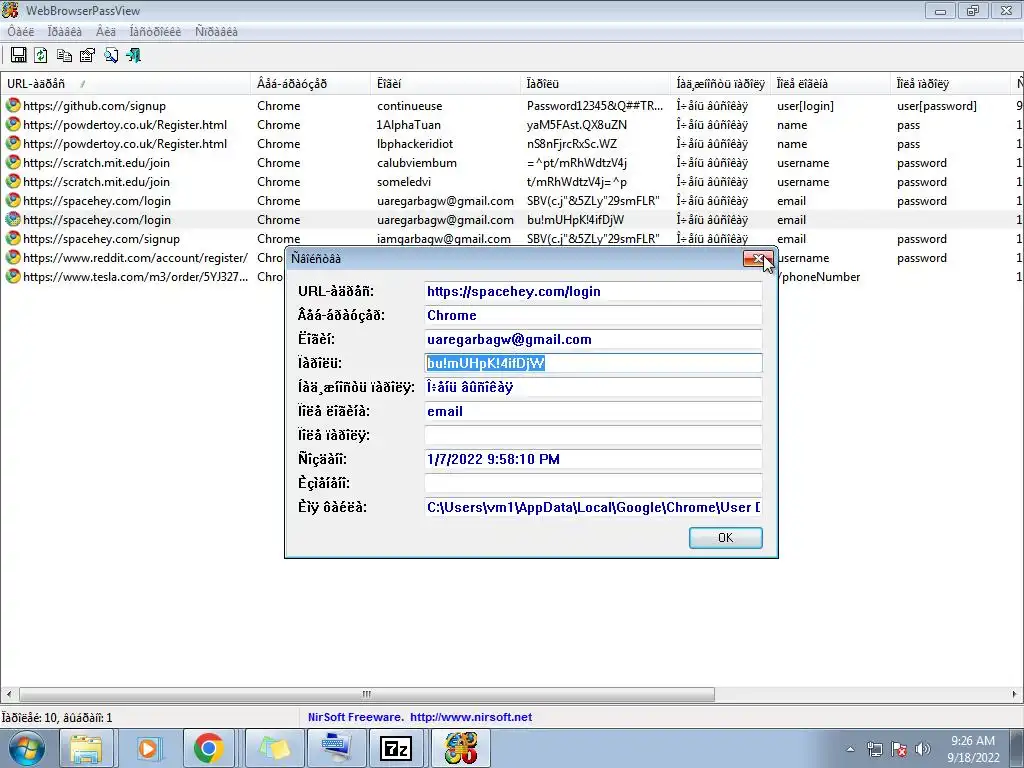The image size is (1024, 768).
Task: Open the Windows Start menu orb
Action: (26, 748)
